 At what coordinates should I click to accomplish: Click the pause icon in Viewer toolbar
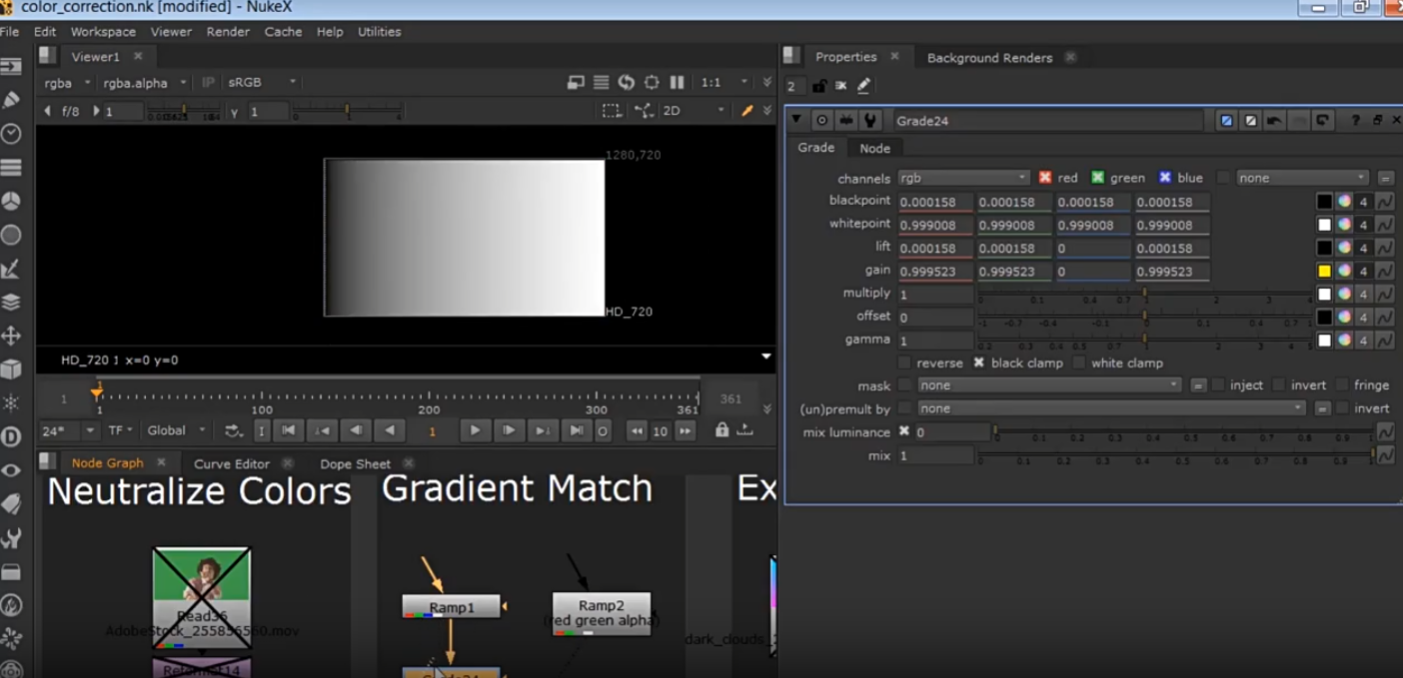point(677,82)
